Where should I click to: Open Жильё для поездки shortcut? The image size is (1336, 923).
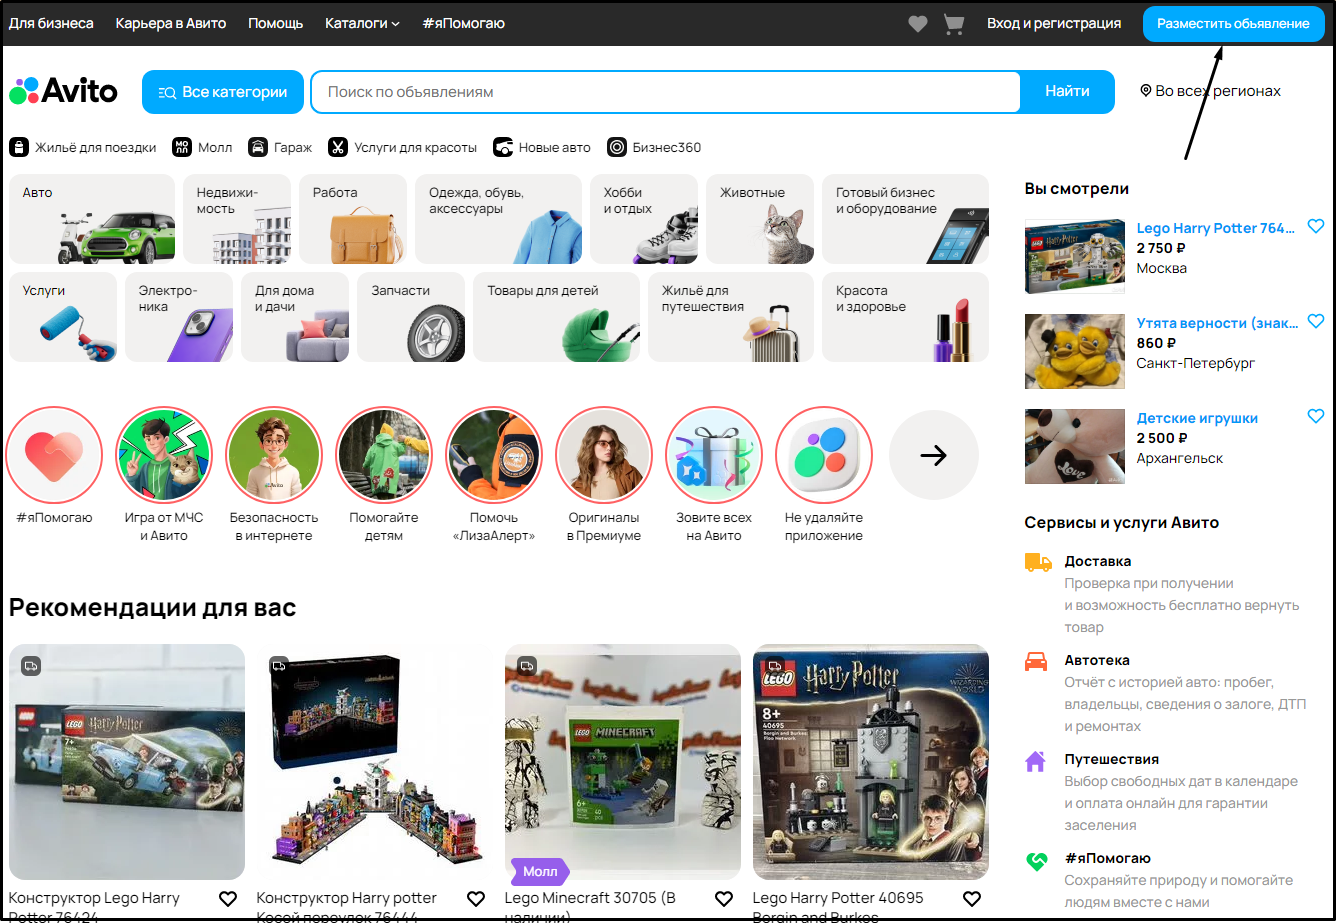[x=83, y=147]
